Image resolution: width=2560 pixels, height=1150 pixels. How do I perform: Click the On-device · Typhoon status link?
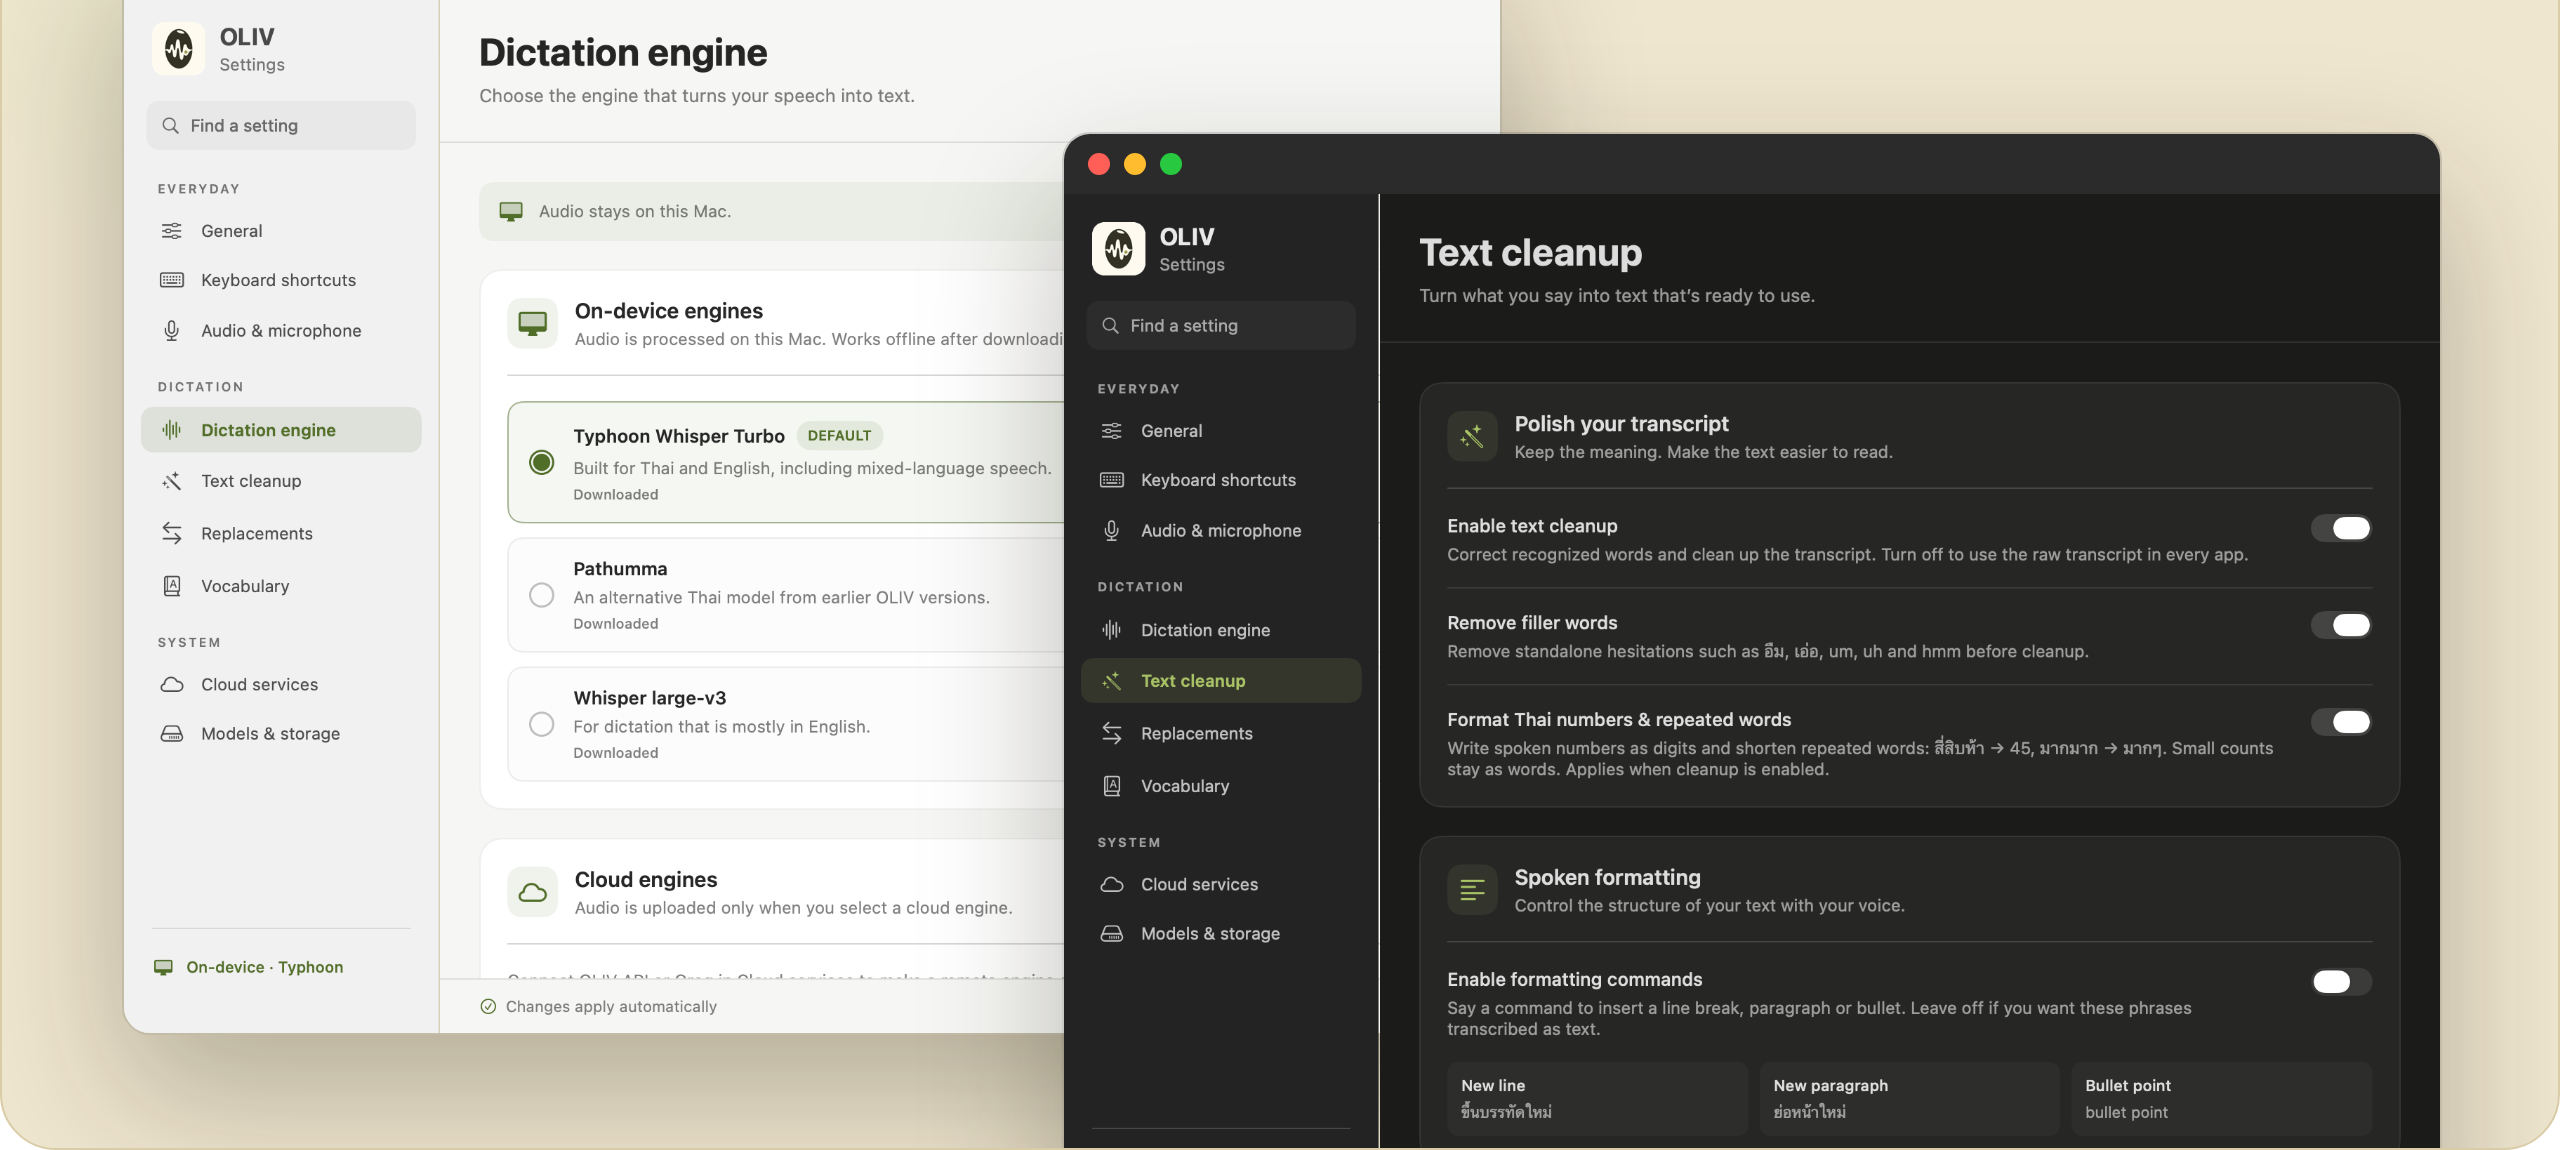248,967
